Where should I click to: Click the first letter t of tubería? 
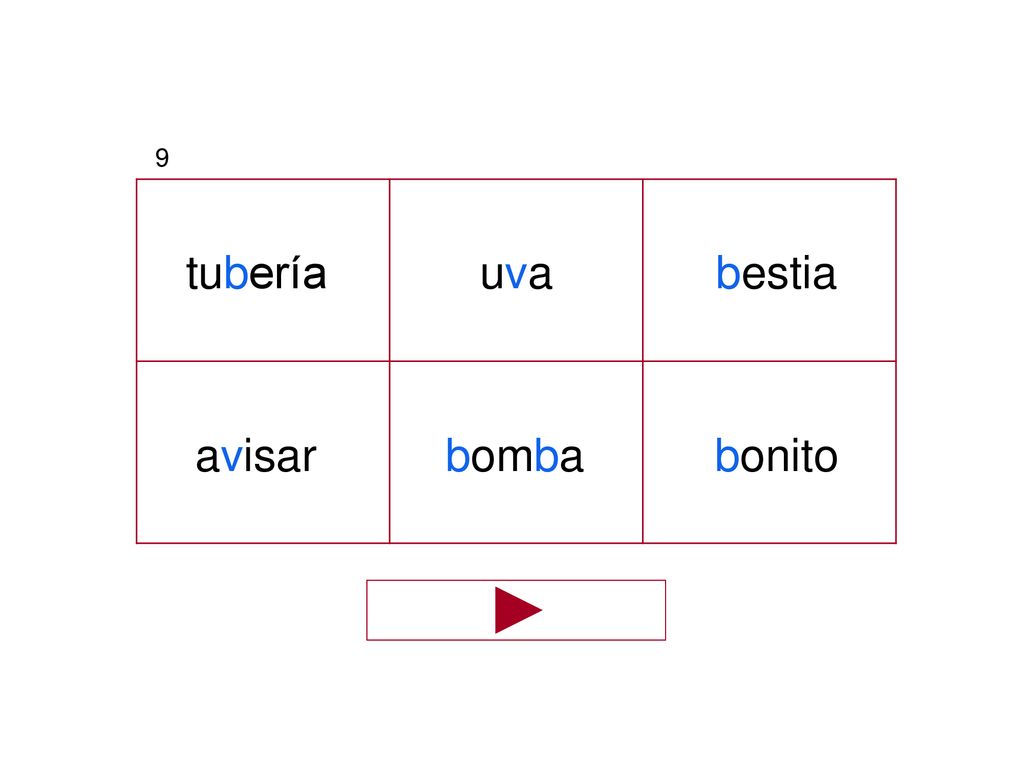(193, 274)
